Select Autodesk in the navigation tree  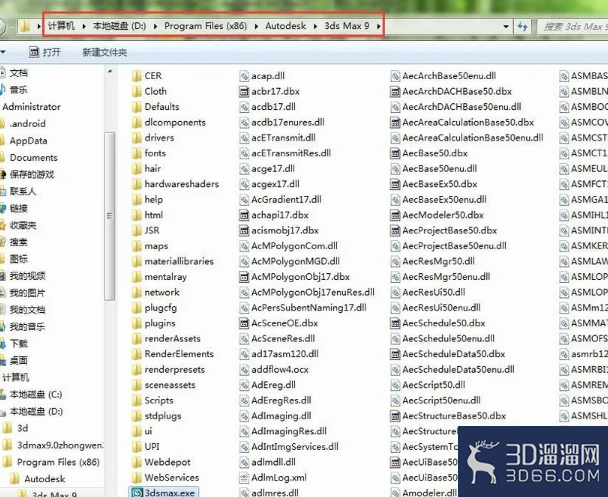pos(45,479)
